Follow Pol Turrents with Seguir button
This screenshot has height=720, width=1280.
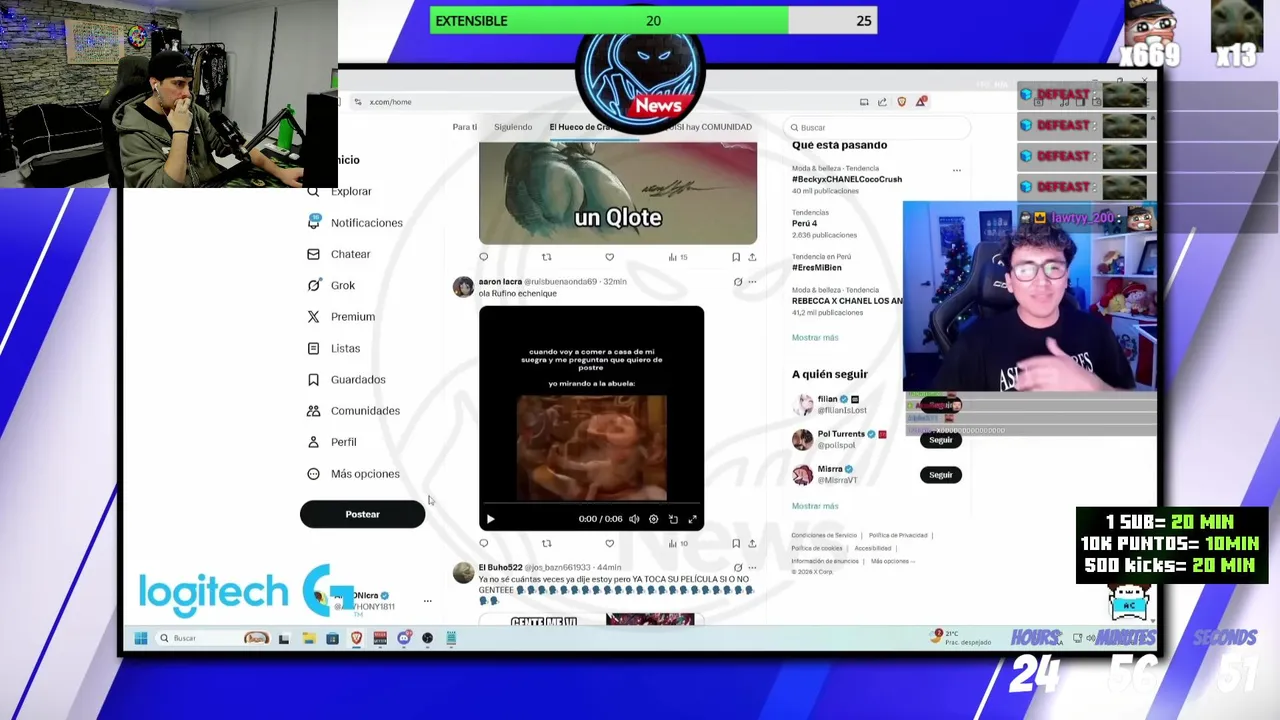tap(940, 440)
